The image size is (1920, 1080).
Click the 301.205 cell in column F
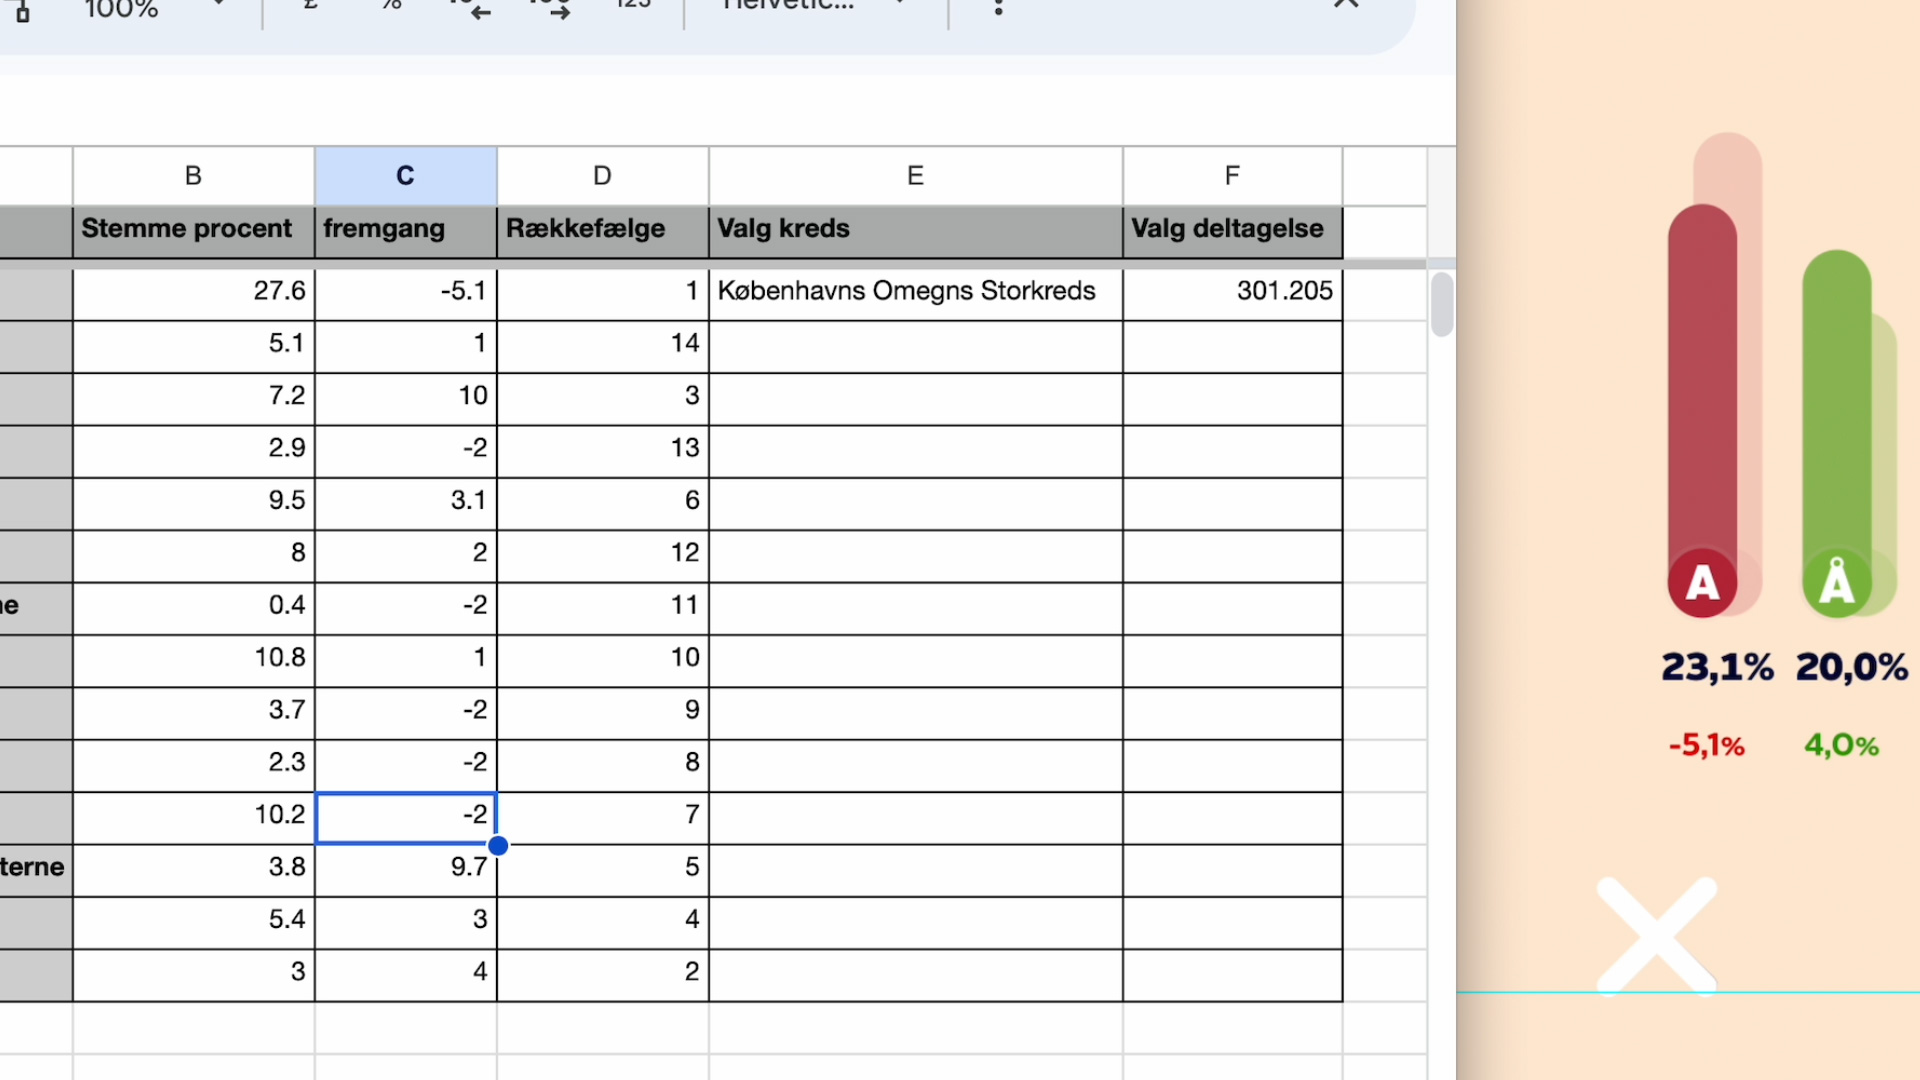(x=1232, y=291)
